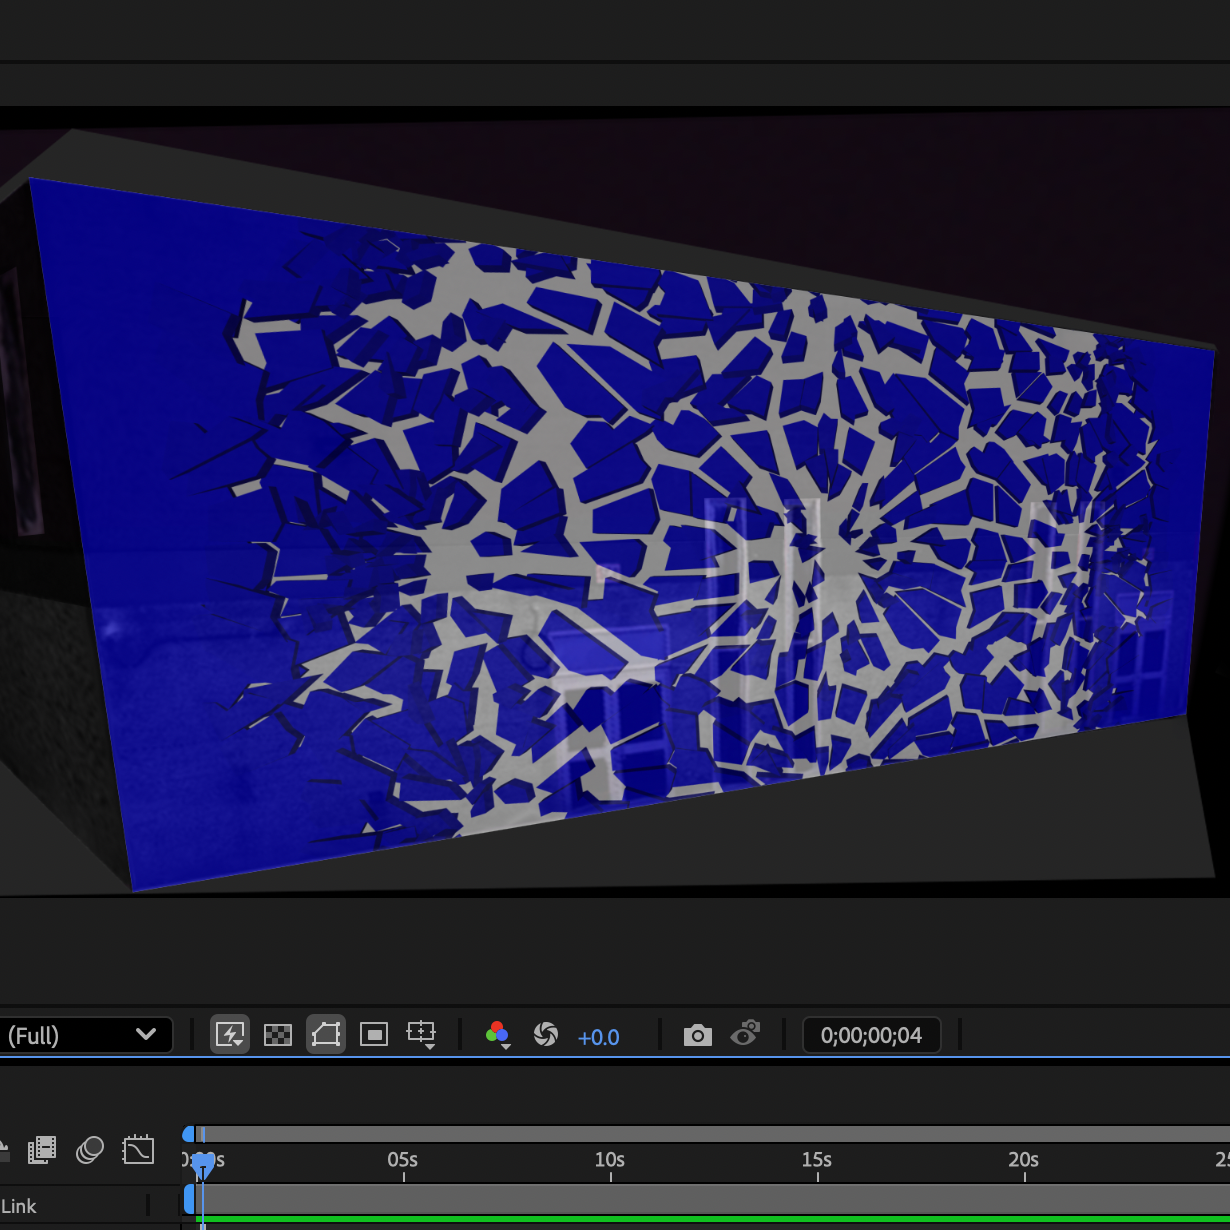Show Channel and Color Management settings
The width and height of the screenshot is (1230, 1230).
click(498, 1034)
